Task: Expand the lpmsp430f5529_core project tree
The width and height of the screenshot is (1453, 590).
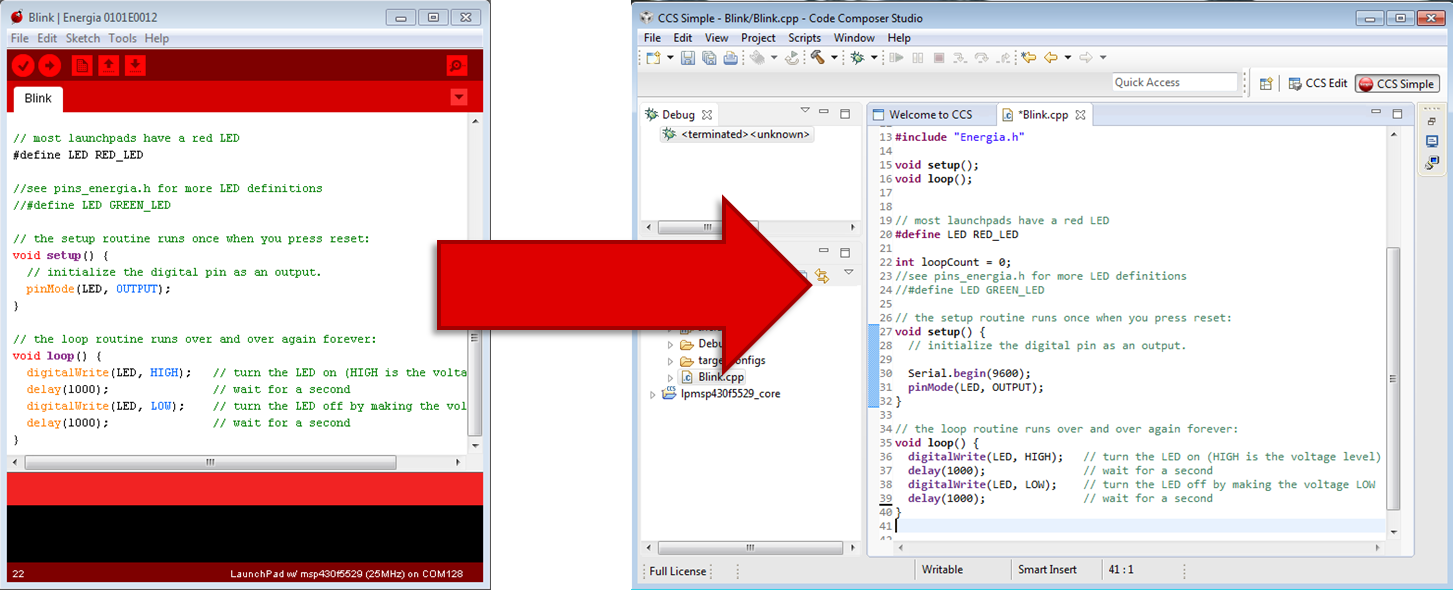Action: click(654, 394)
